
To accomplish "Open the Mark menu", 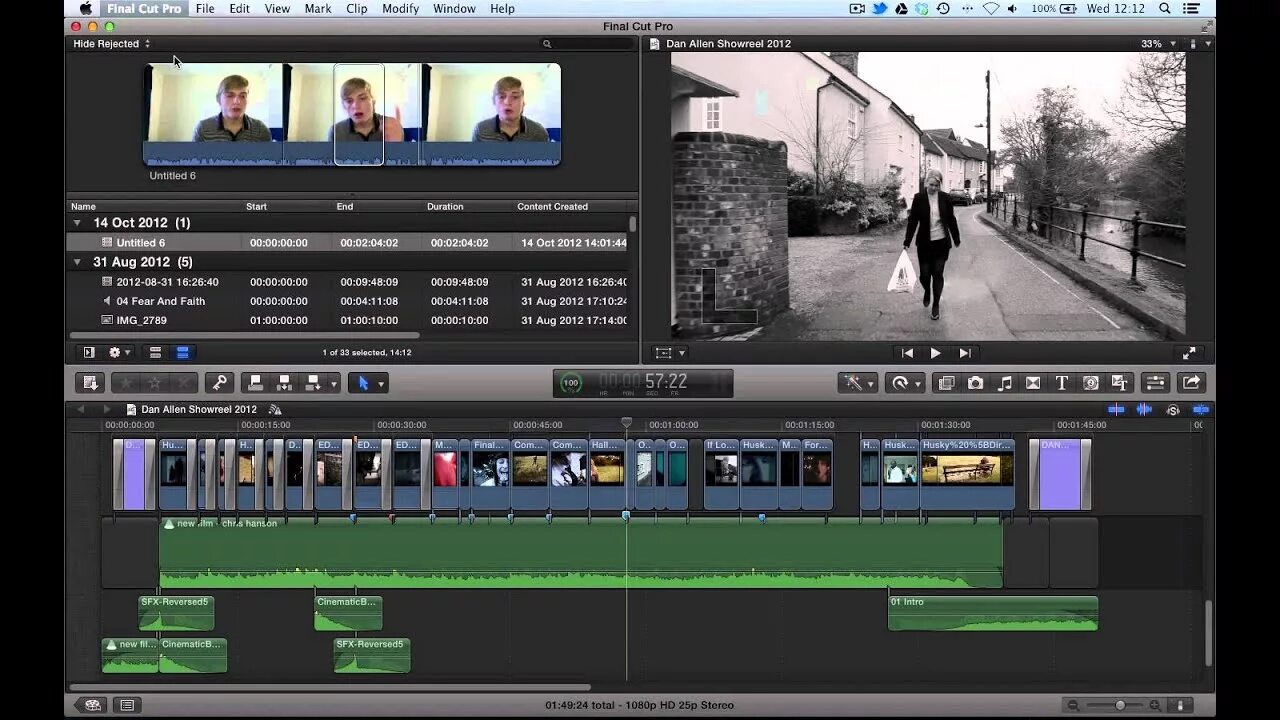I will 318,8.
